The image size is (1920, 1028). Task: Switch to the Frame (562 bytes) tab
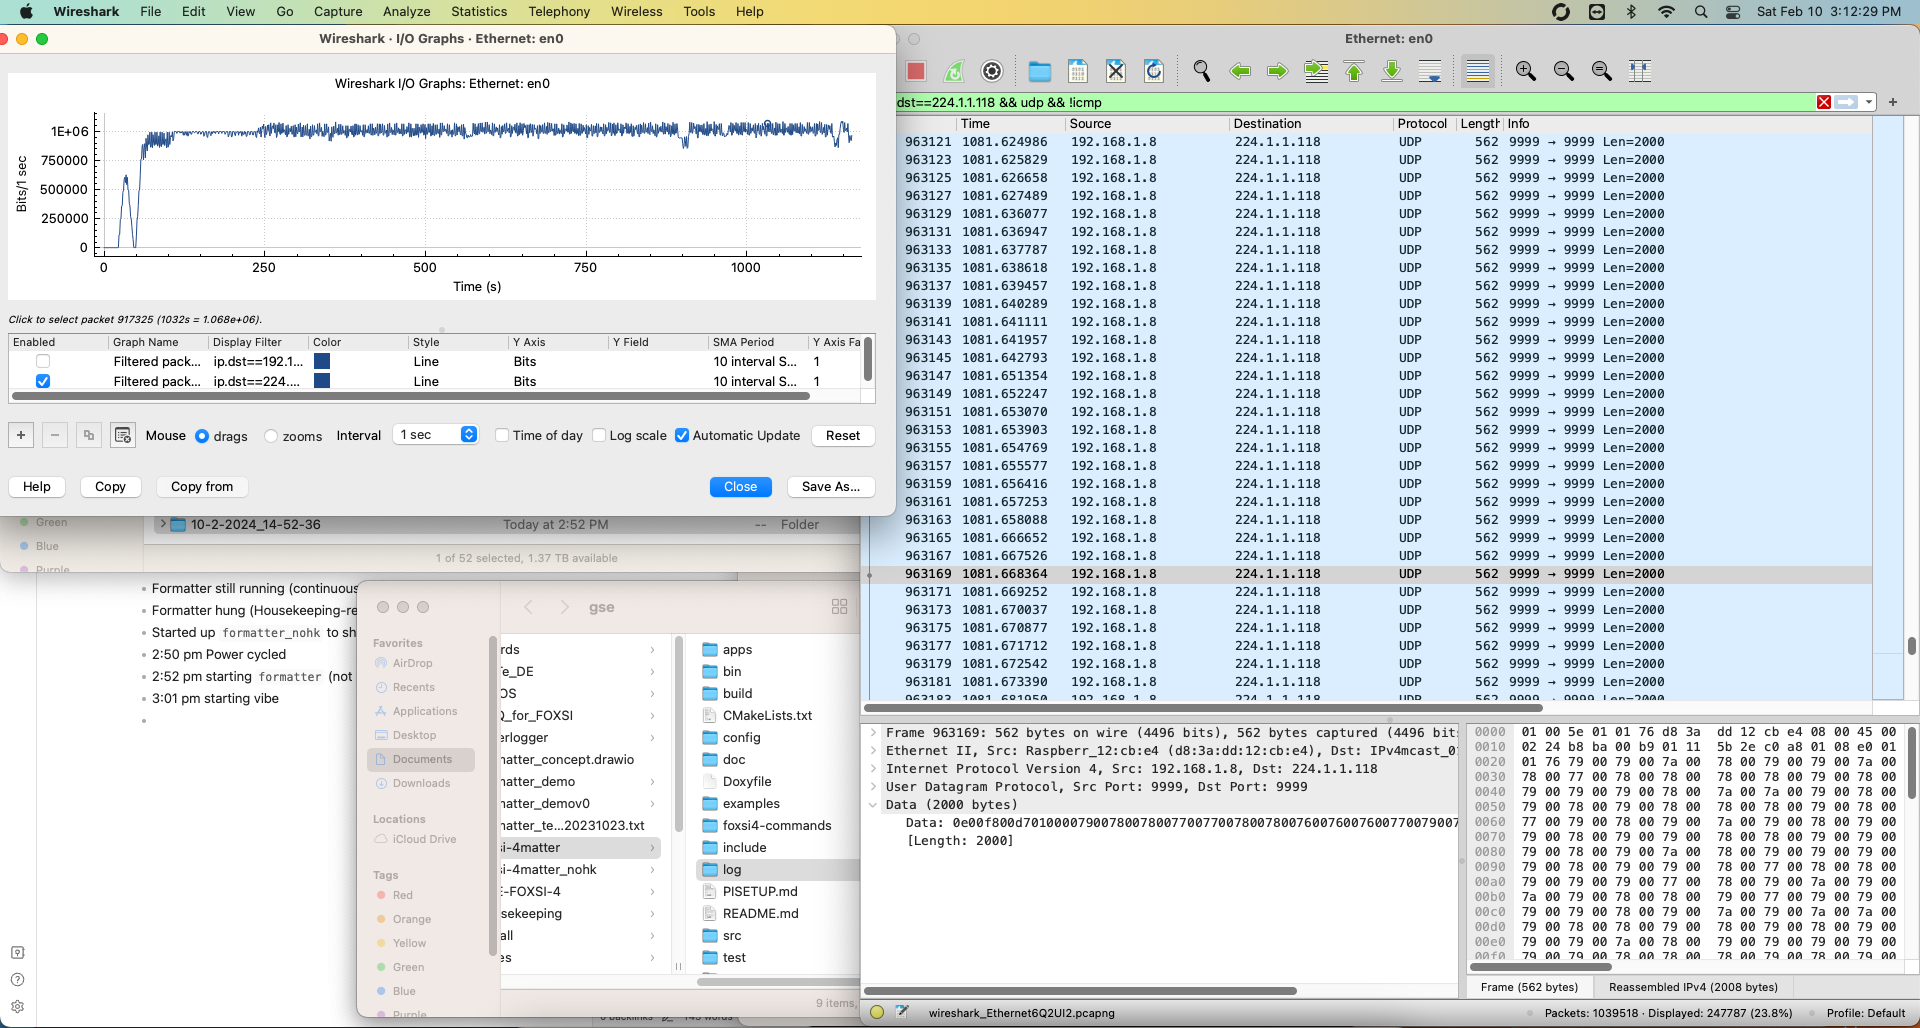(x=1529, y=987)
